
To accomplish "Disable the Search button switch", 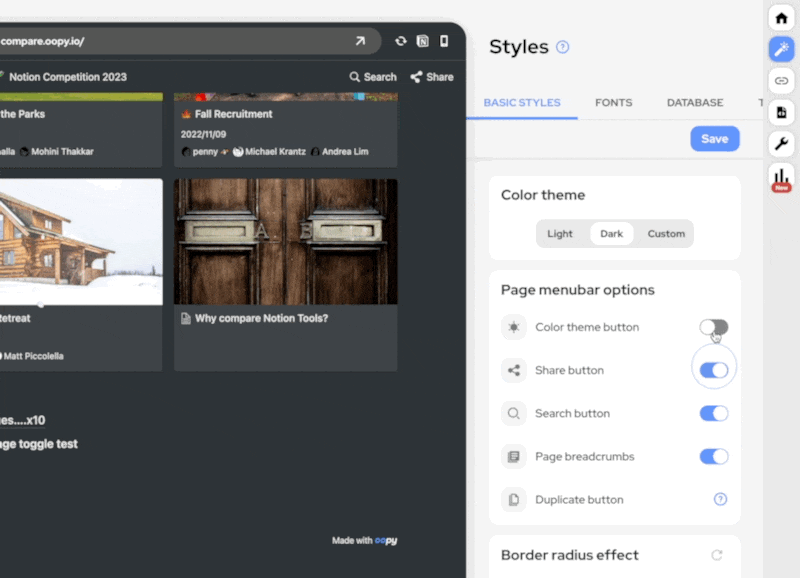I will [x=714, y=413].
